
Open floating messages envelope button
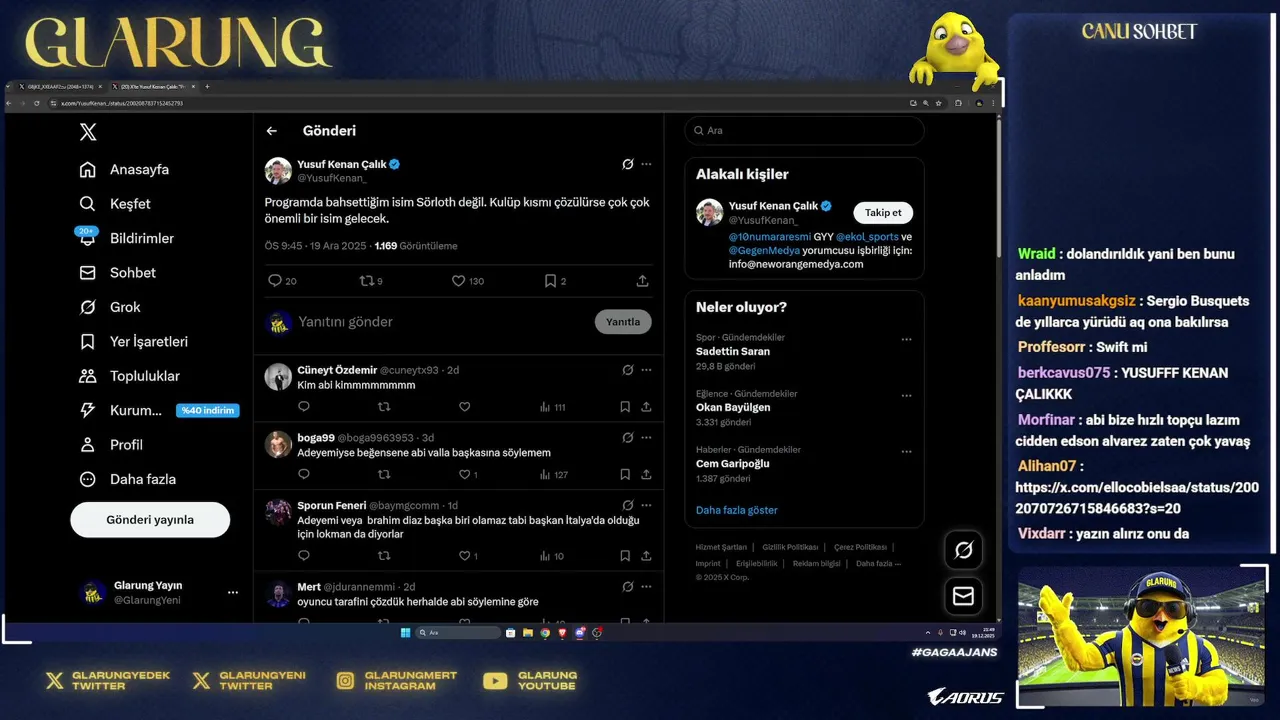[963, 596]
